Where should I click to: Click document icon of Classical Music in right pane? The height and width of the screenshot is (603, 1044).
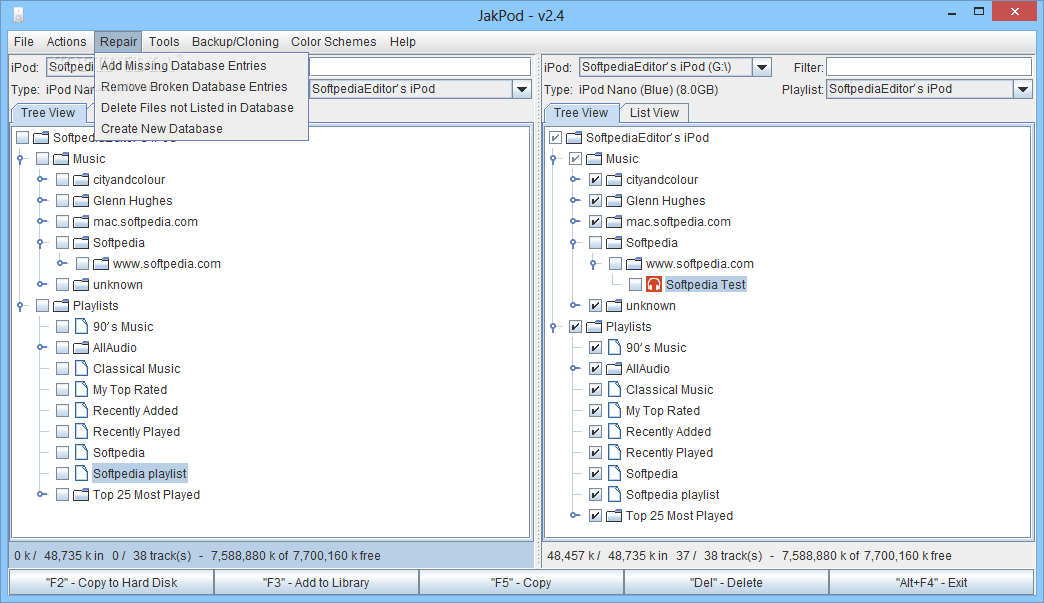tap(614, 390)
